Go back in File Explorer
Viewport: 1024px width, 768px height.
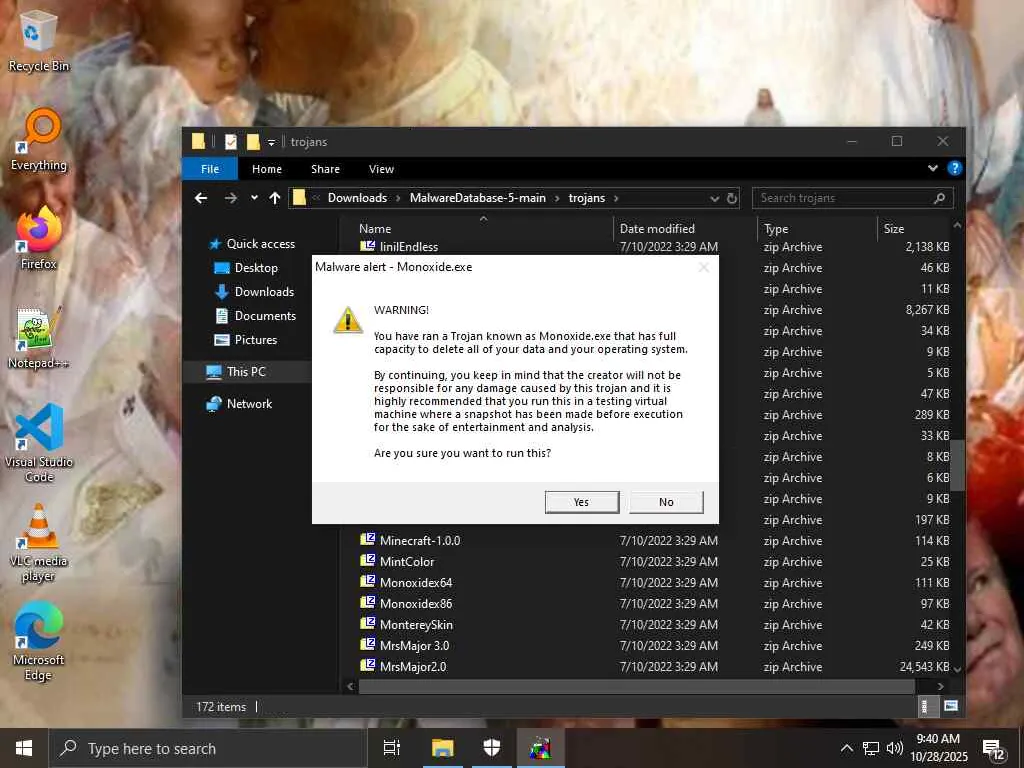[x=201, y=198]
